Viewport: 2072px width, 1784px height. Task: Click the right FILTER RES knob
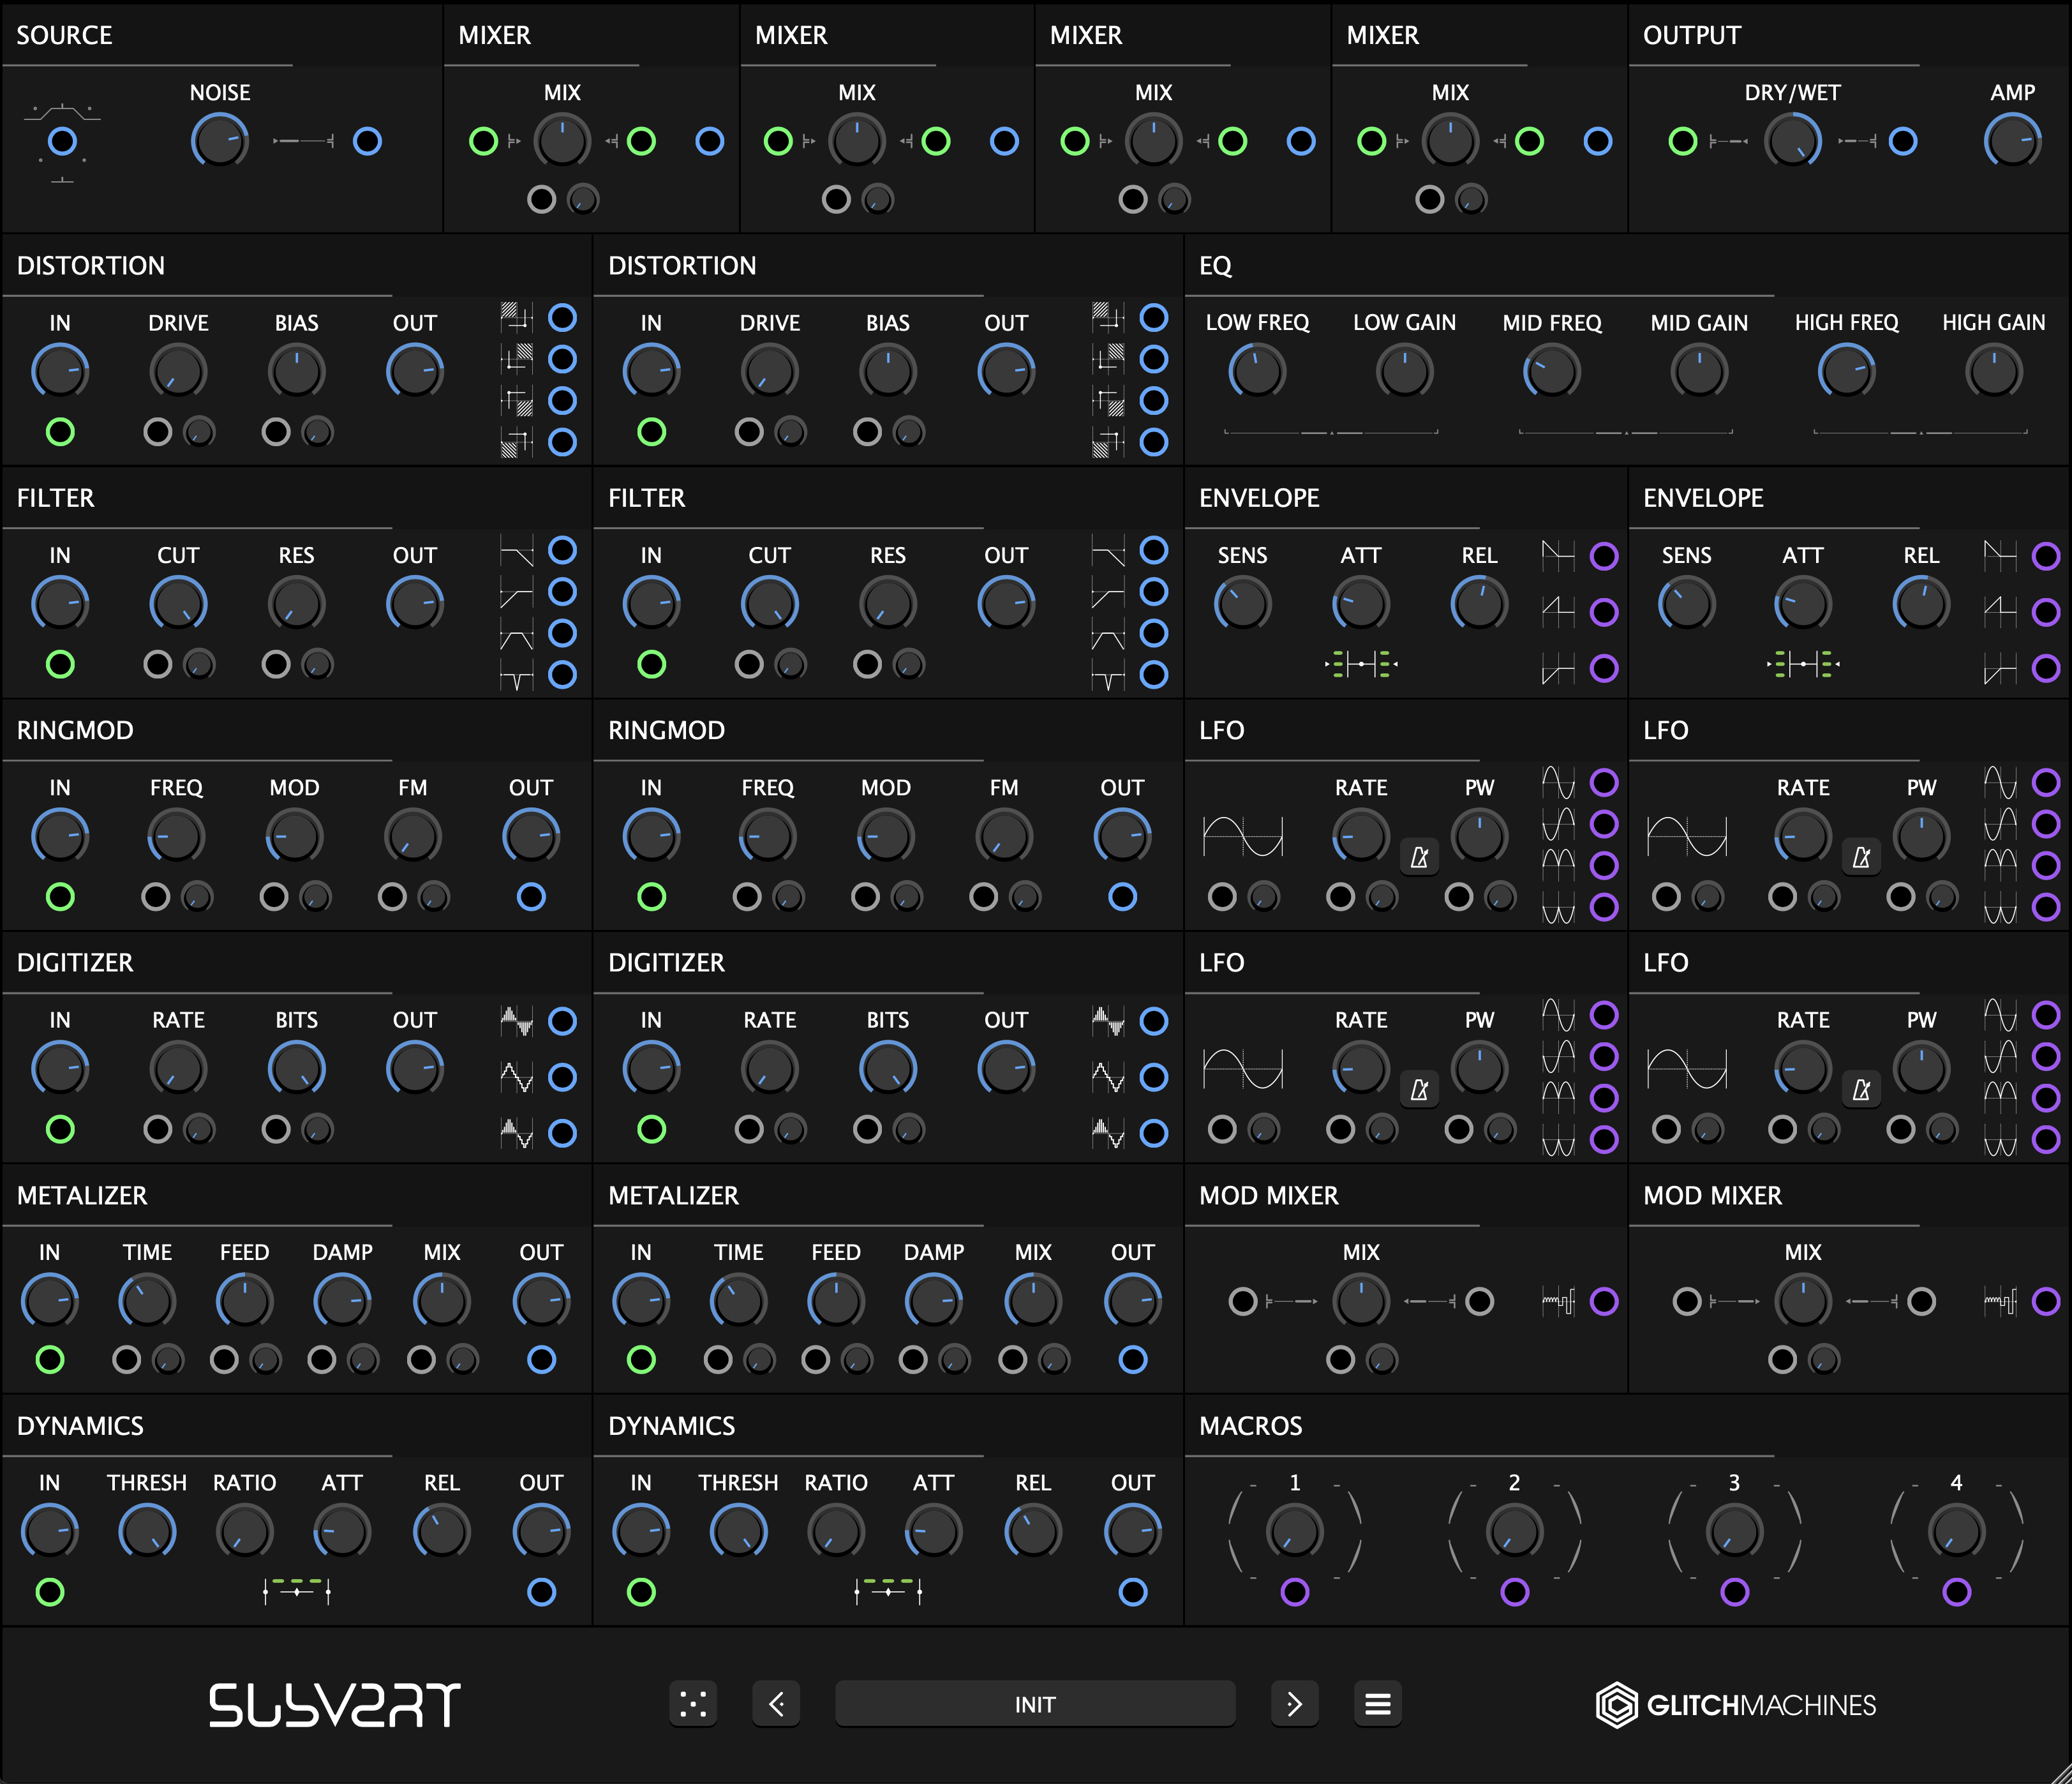[x=888, y=604]
